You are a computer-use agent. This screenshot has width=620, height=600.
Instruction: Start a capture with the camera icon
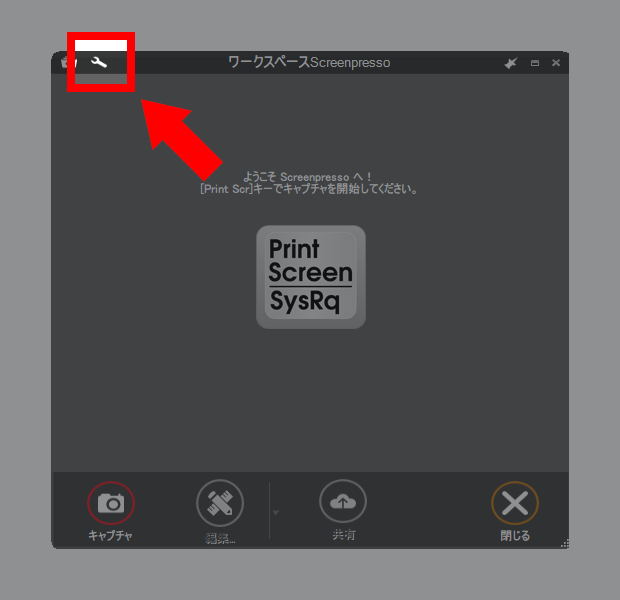pyautogui.click(x=111, y=503)
